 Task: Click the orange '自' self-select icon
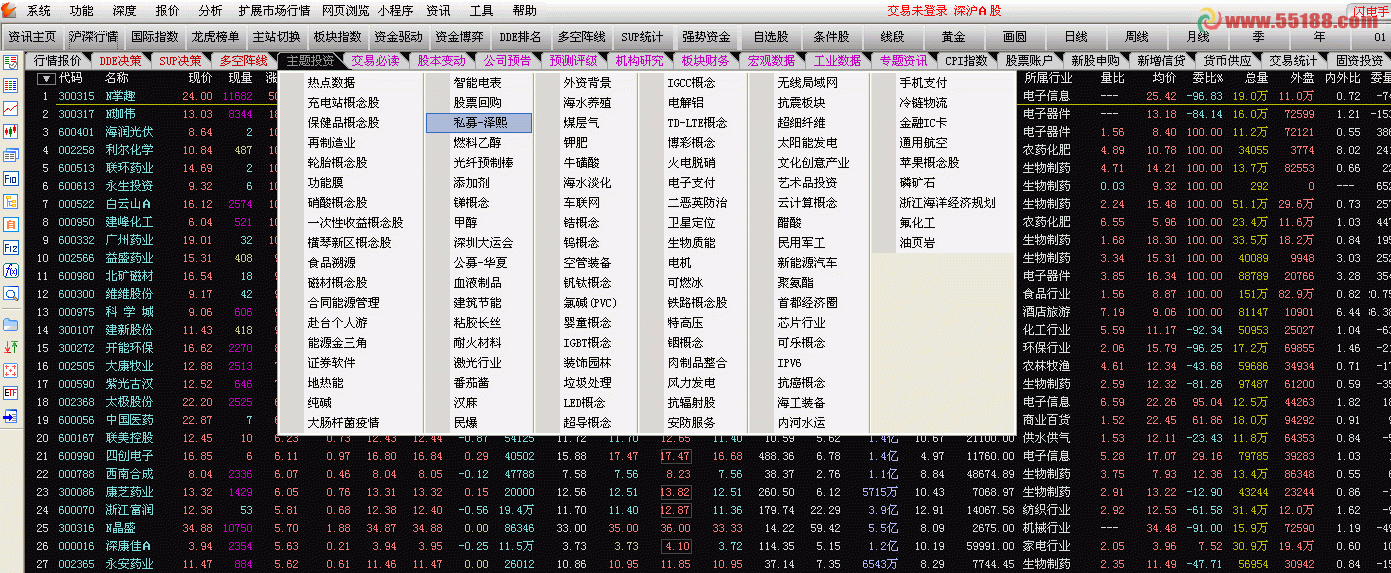(x=11, y=224)
